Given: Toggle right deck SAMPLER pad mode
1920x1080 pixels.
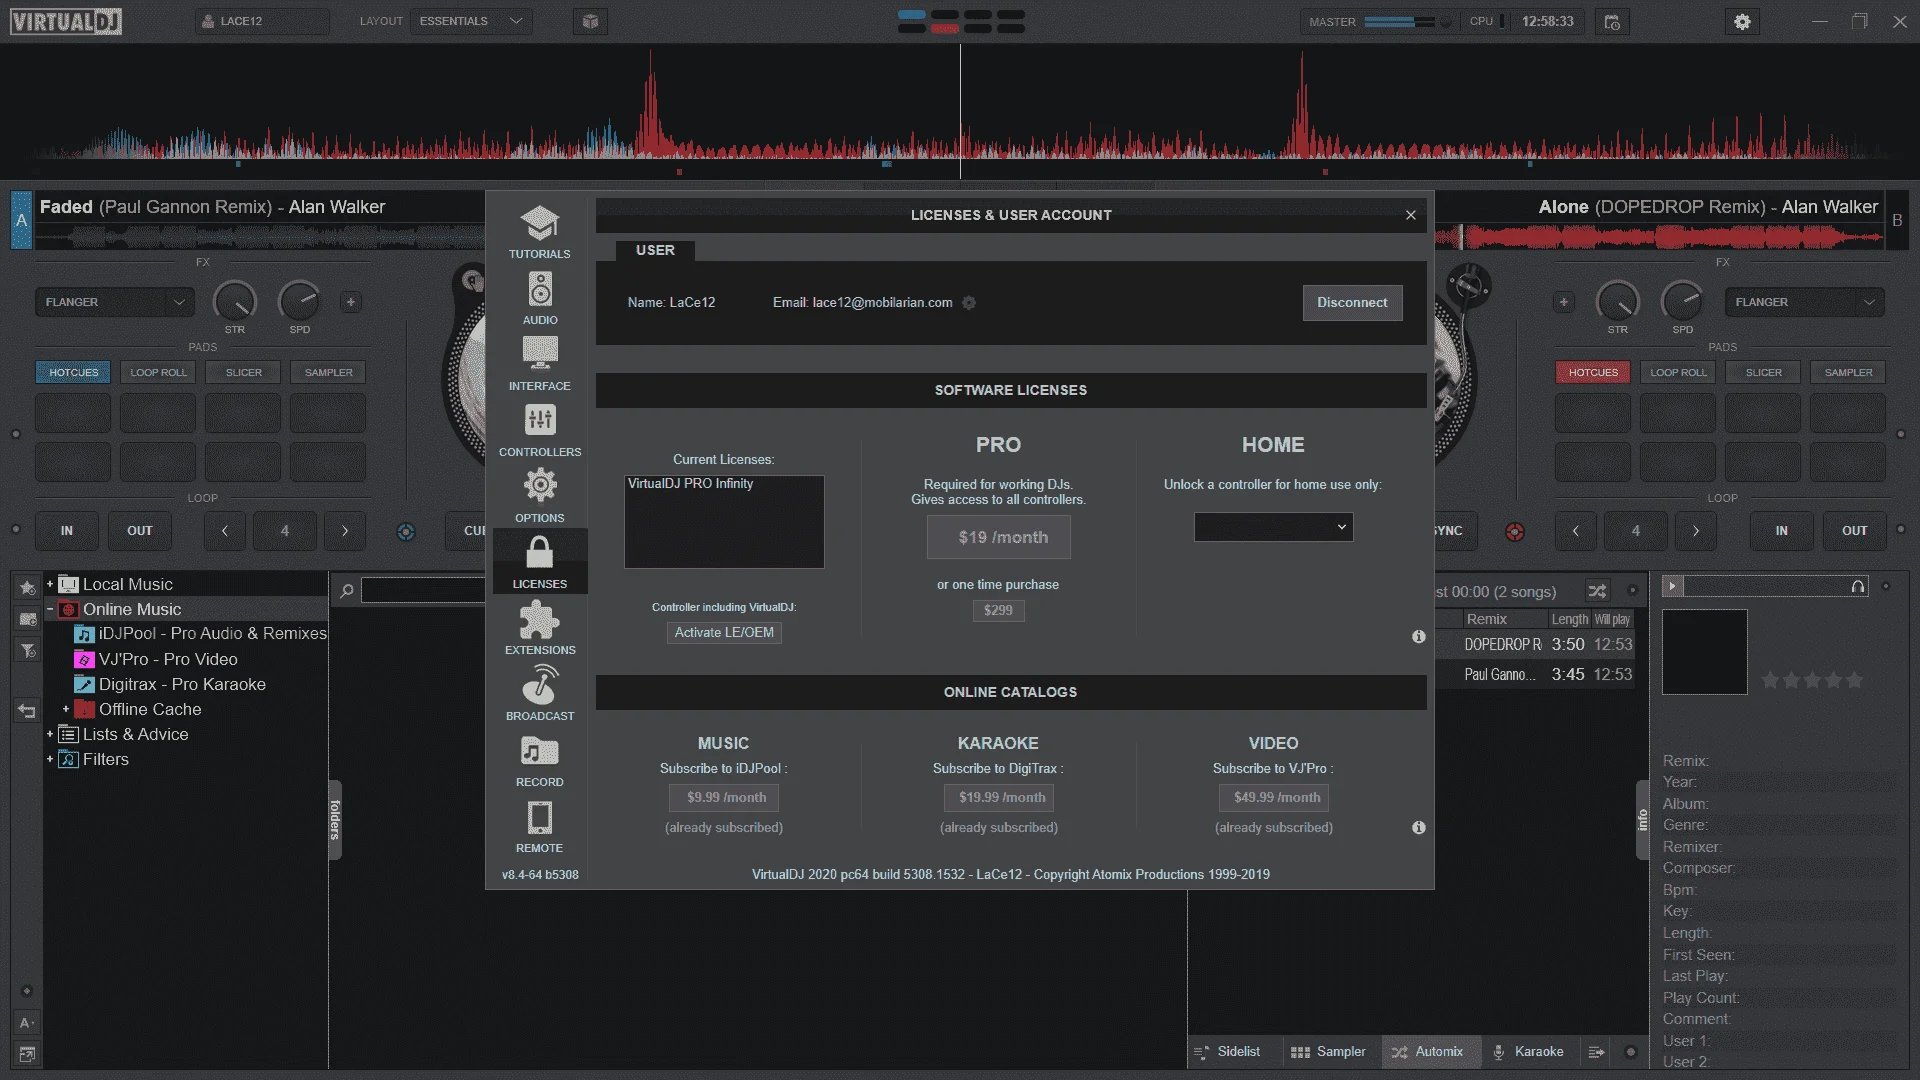Looking at the screenshot, I should (x=1848, y=372).
